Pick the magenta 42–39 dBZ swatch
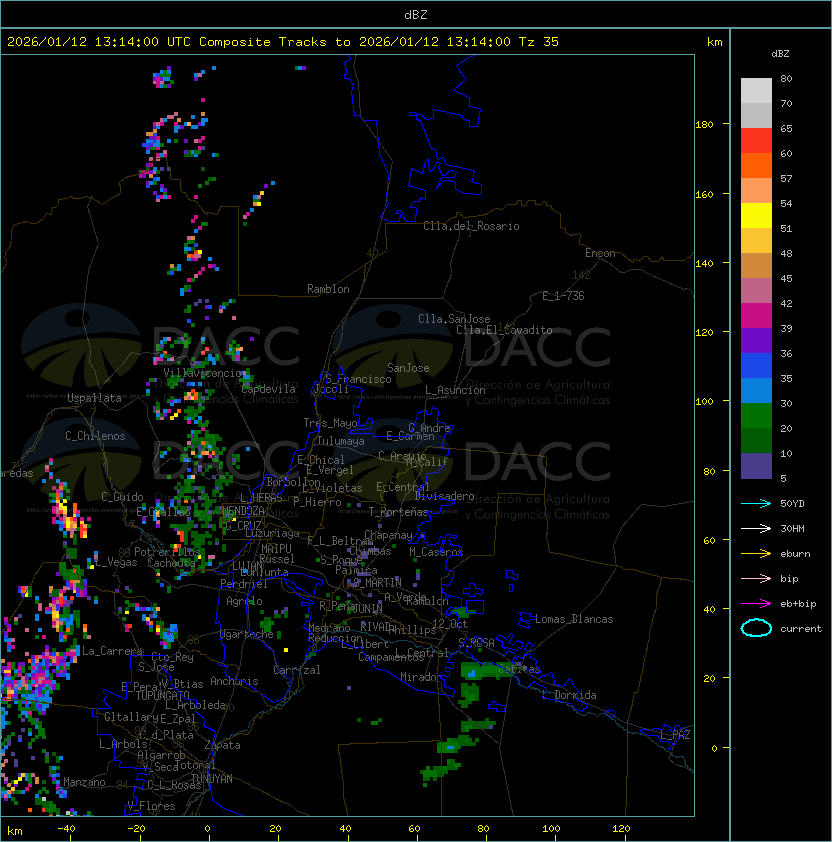This screenshot has width=832, height=842. coord(756,316)
